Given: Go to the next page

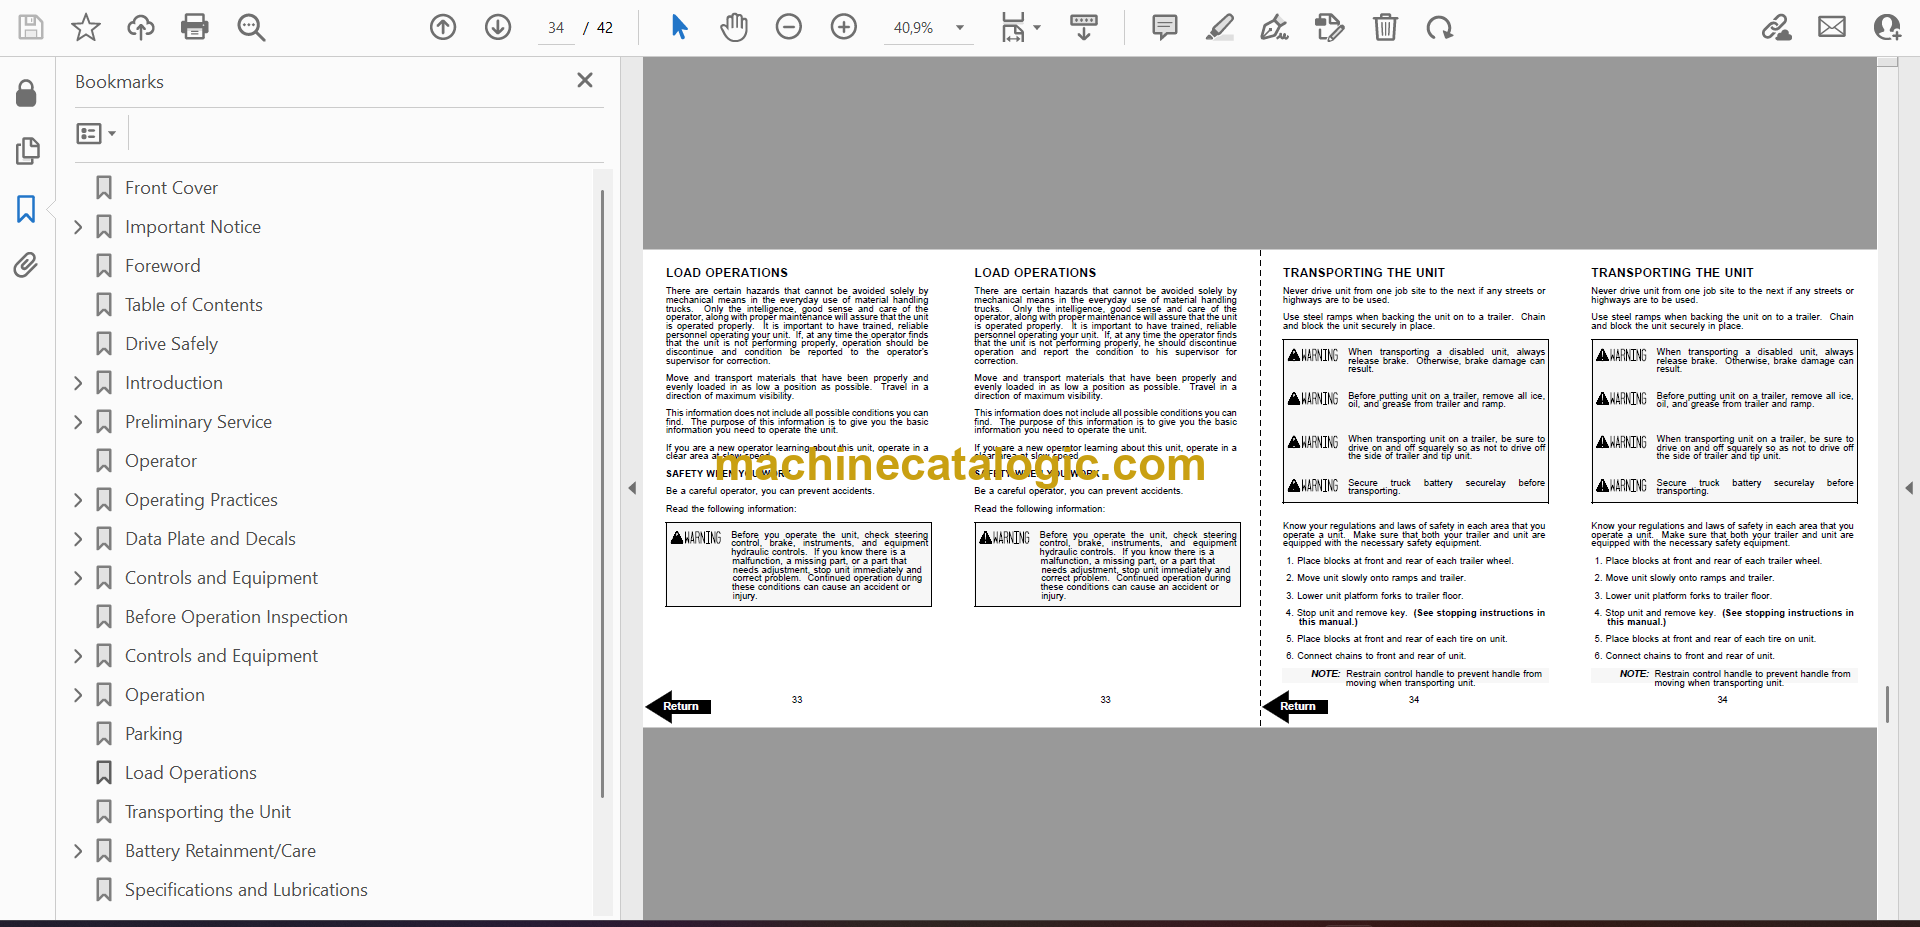Looking at the screenshot, I should pyautogui.click(x=498, y=27).
